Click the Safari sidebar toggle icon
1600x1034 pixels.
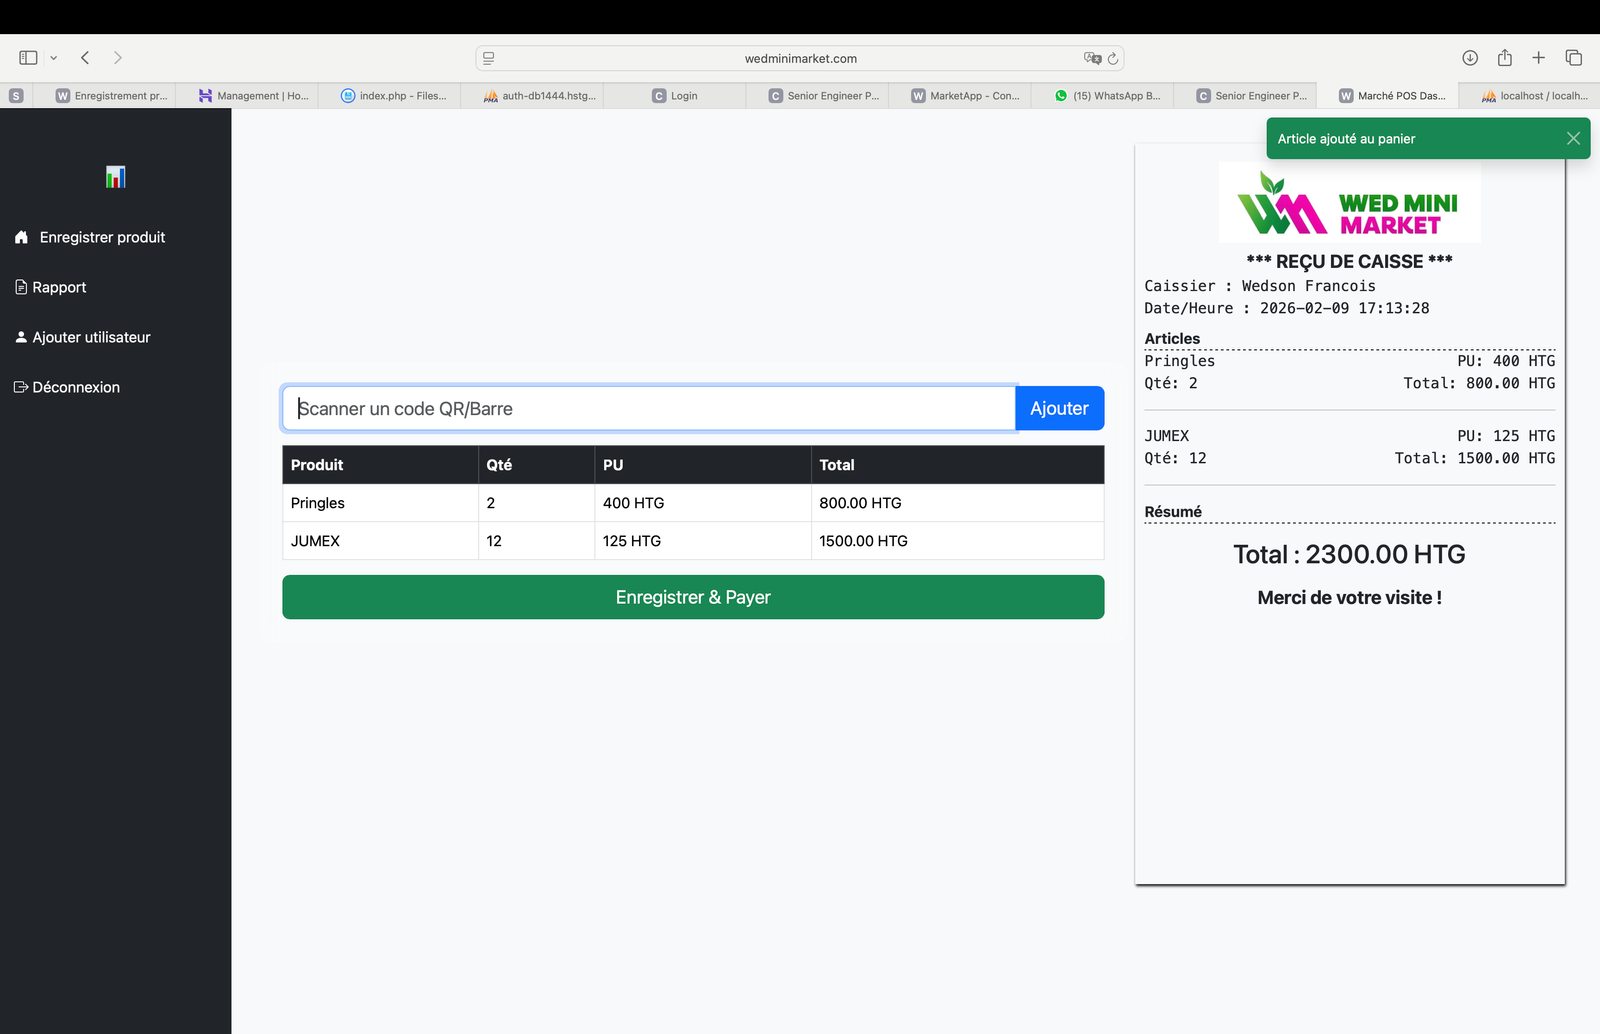[28, 58]
